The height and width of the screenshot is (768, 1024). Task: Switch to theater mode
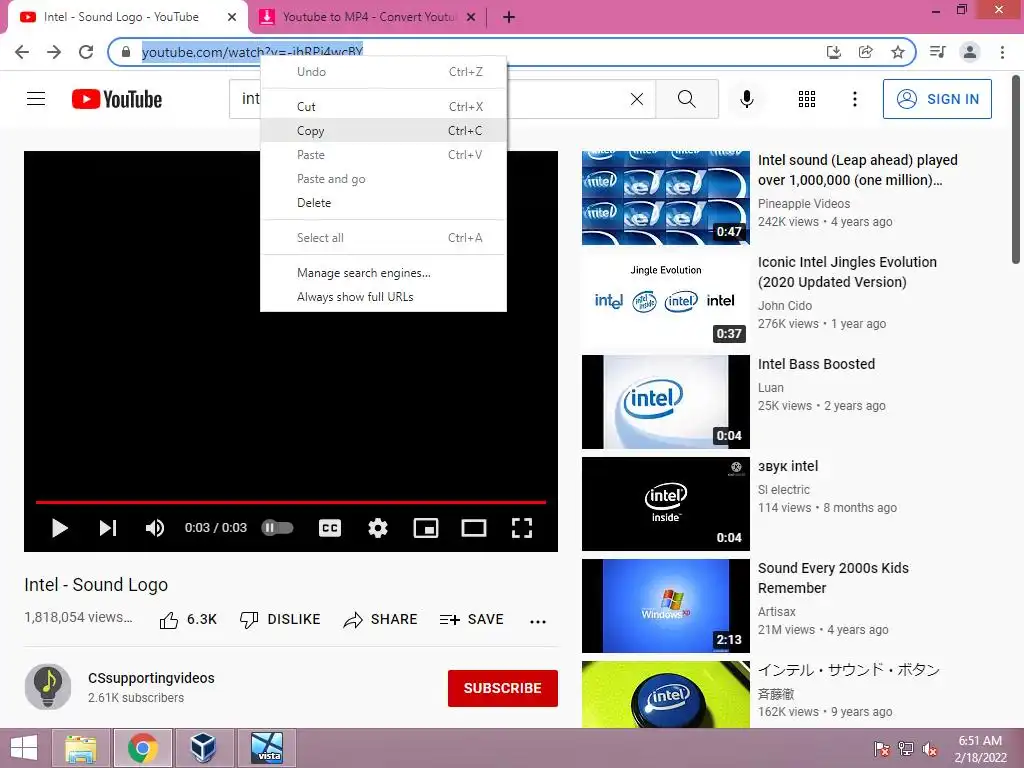473,528
